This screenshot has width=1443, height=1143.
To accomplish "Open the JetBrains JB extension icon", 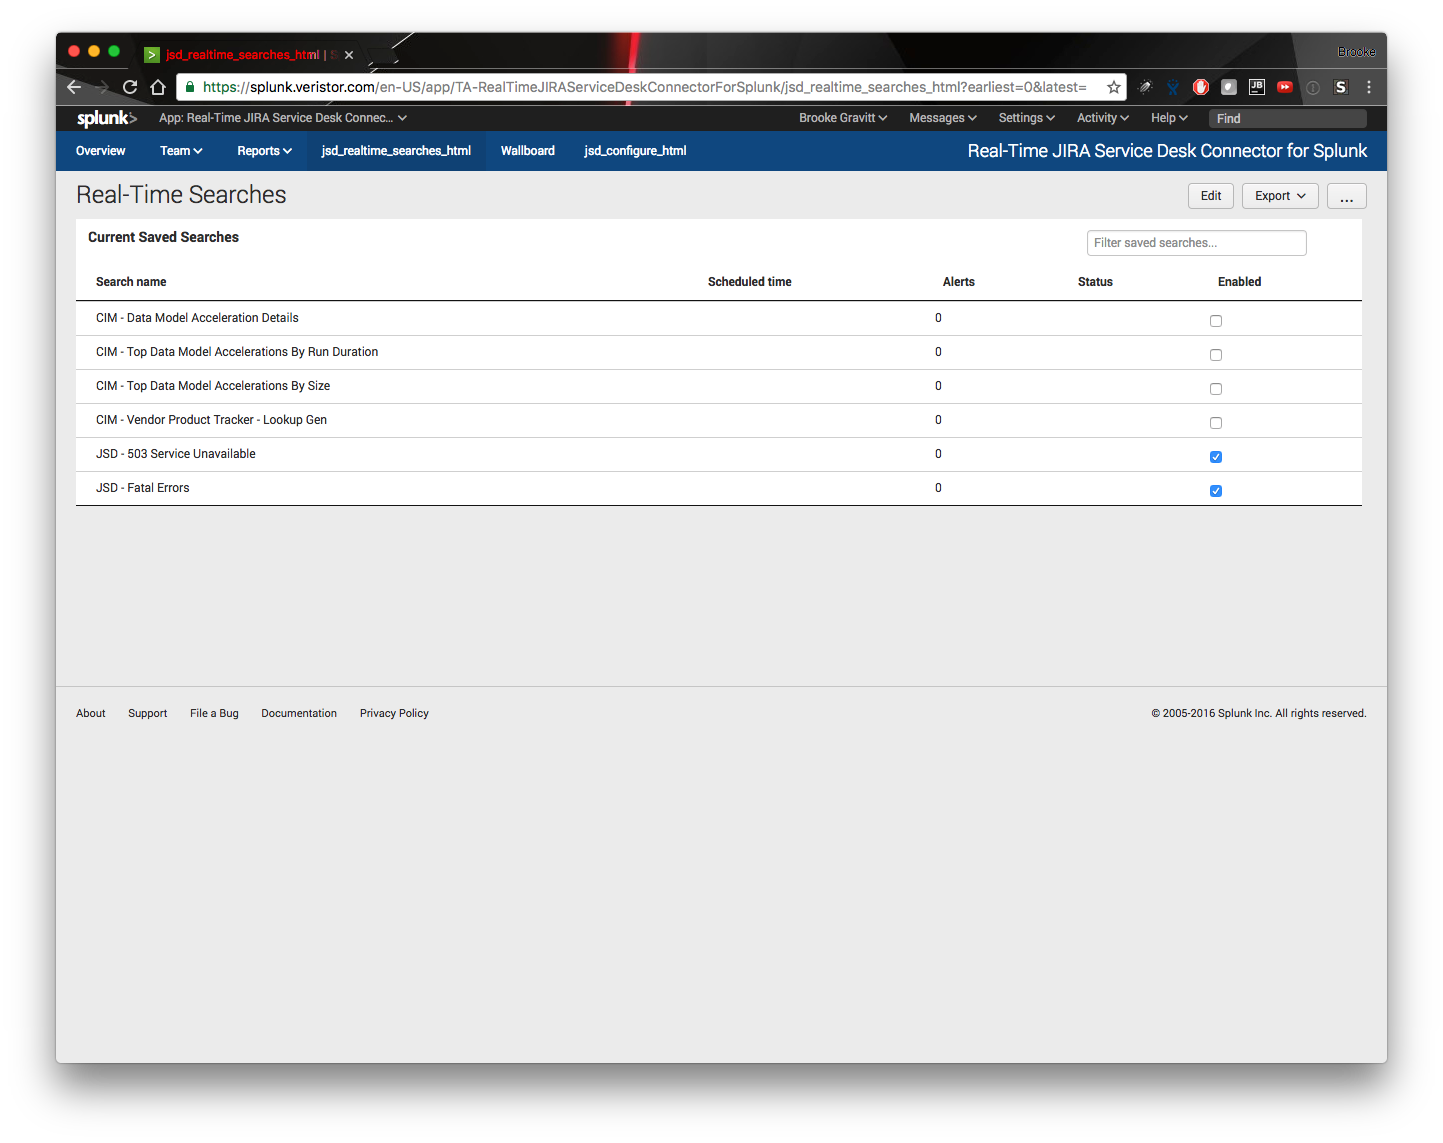I will pos(1257,87).
